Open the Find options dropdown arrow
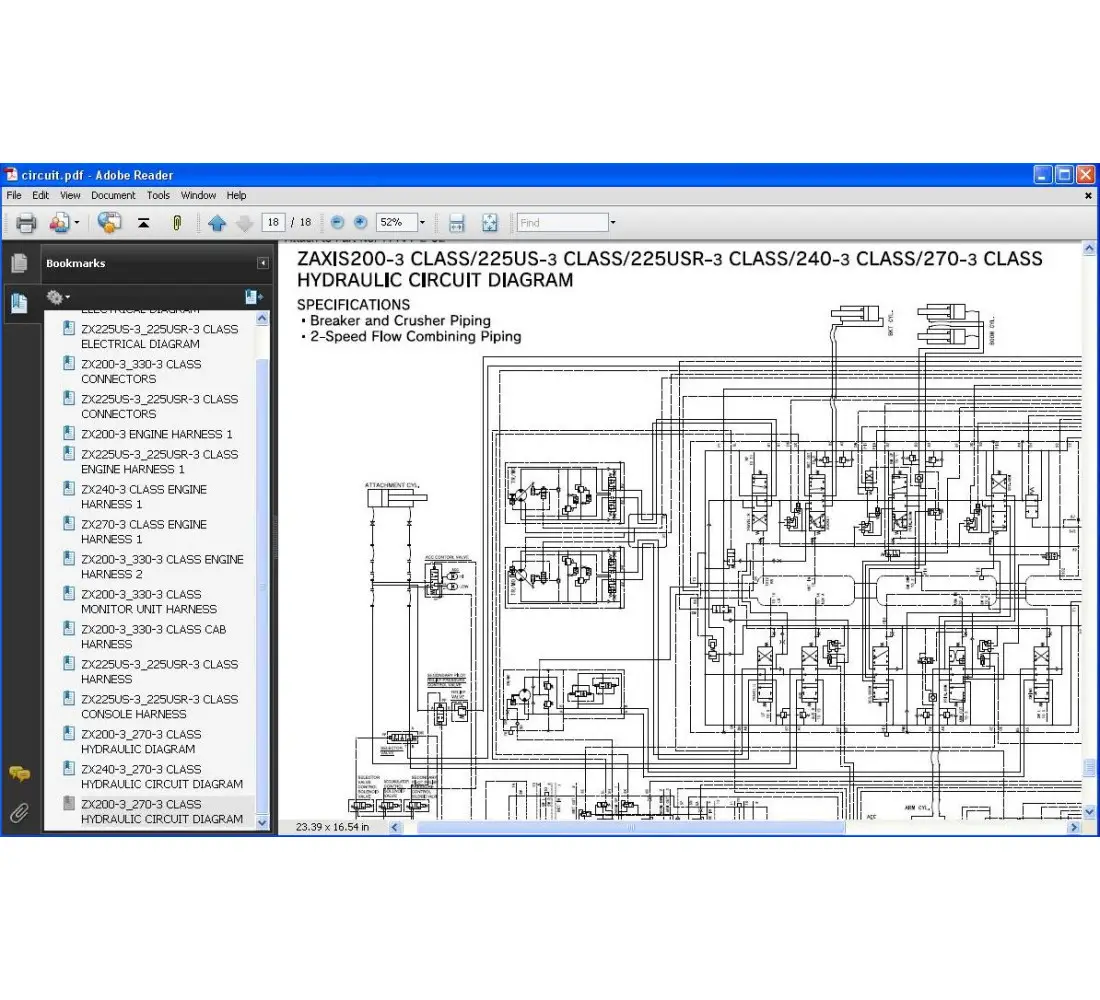1100x1000 pixels. [x=613, y=223]
